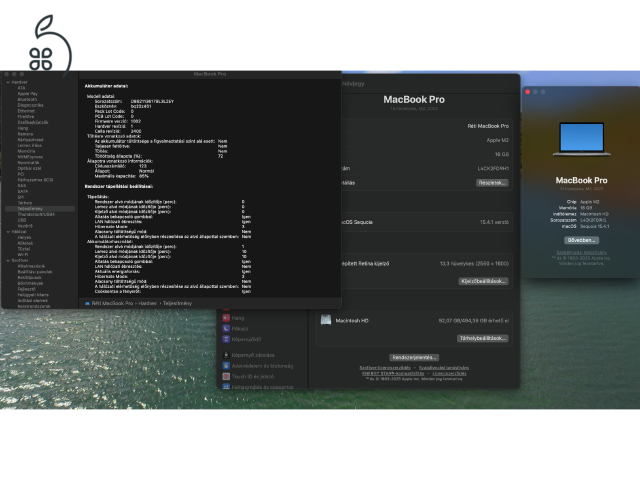Select Optikai szál in the hardware list

[29, 168]
